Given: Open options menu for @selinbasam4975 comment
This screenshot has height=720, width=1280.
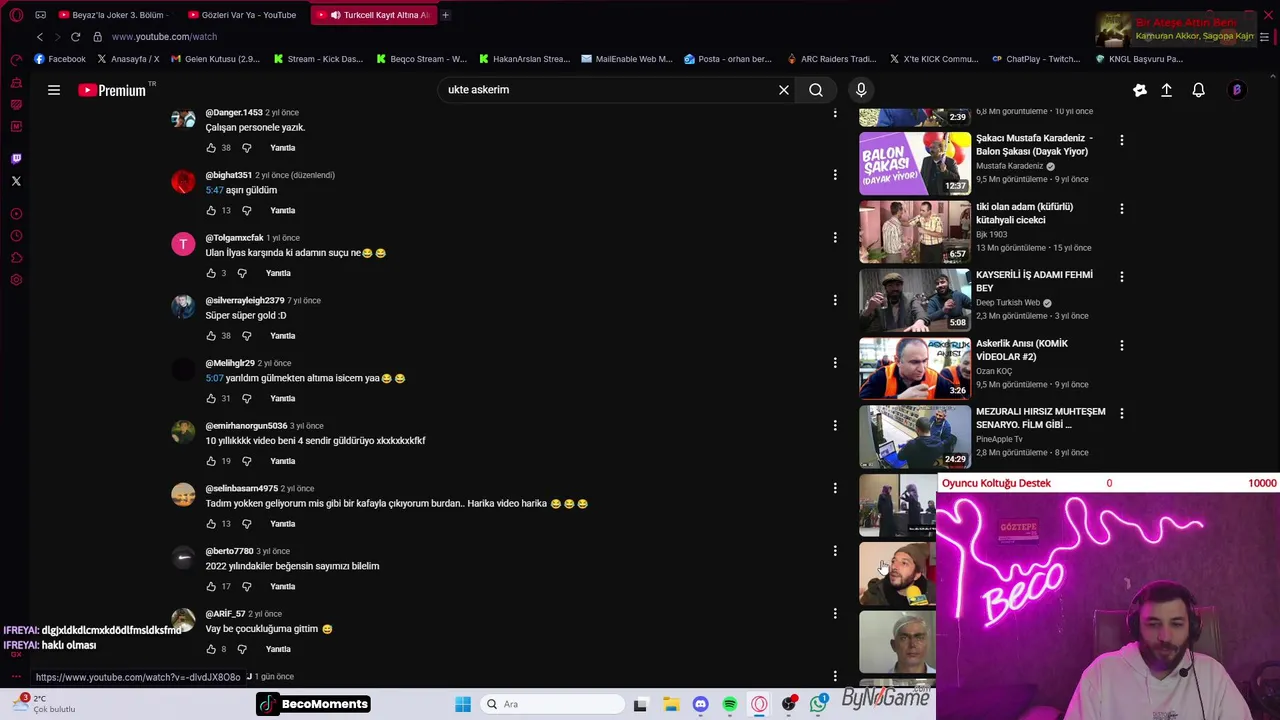Looking at the screenshot, I should (835, 488).
